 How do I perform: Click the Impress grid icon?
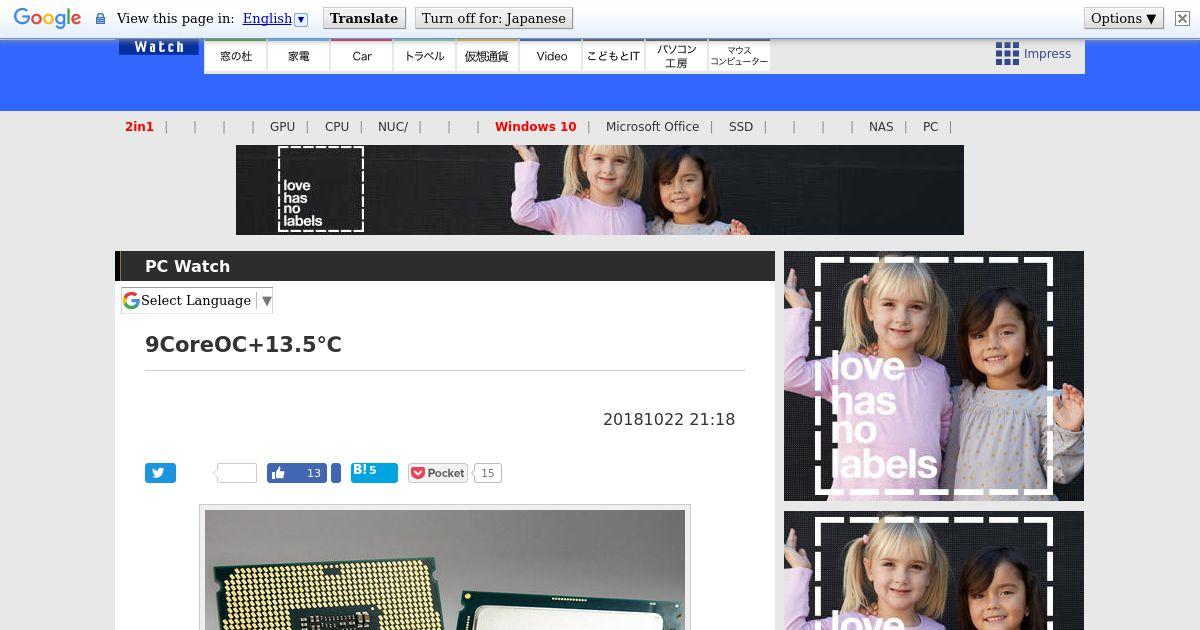(x=1007, y=54)
